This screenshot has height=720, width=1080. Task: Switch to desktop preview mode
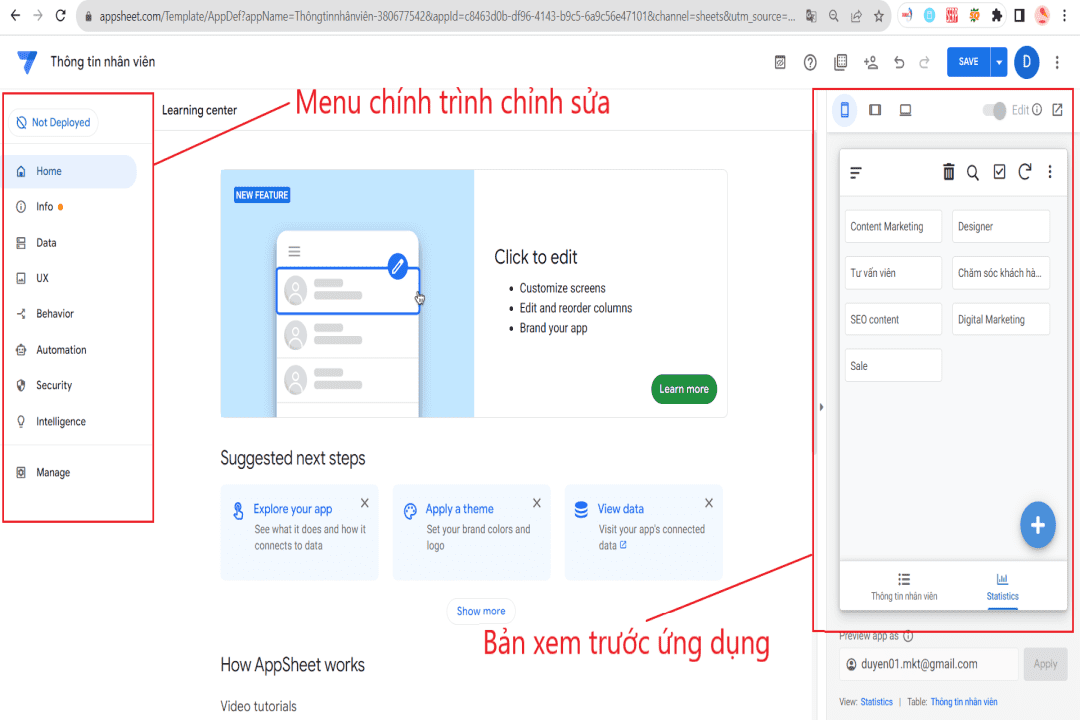(x=905, y=110)
